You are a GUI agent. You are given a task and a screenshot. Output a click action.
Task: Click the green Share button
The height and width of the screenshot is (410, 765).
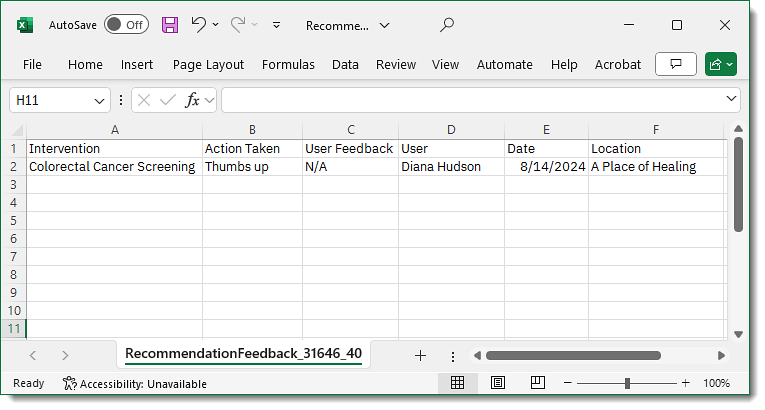pyautogui.click(x=721, y=64)
